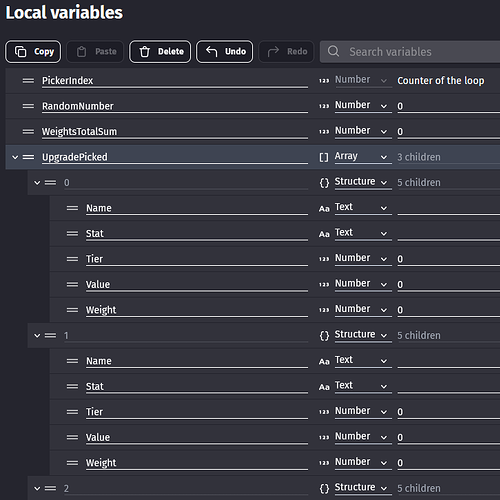Click the text type icon on first Name row
Screen dimensions: 500x500
pos(324,209)
